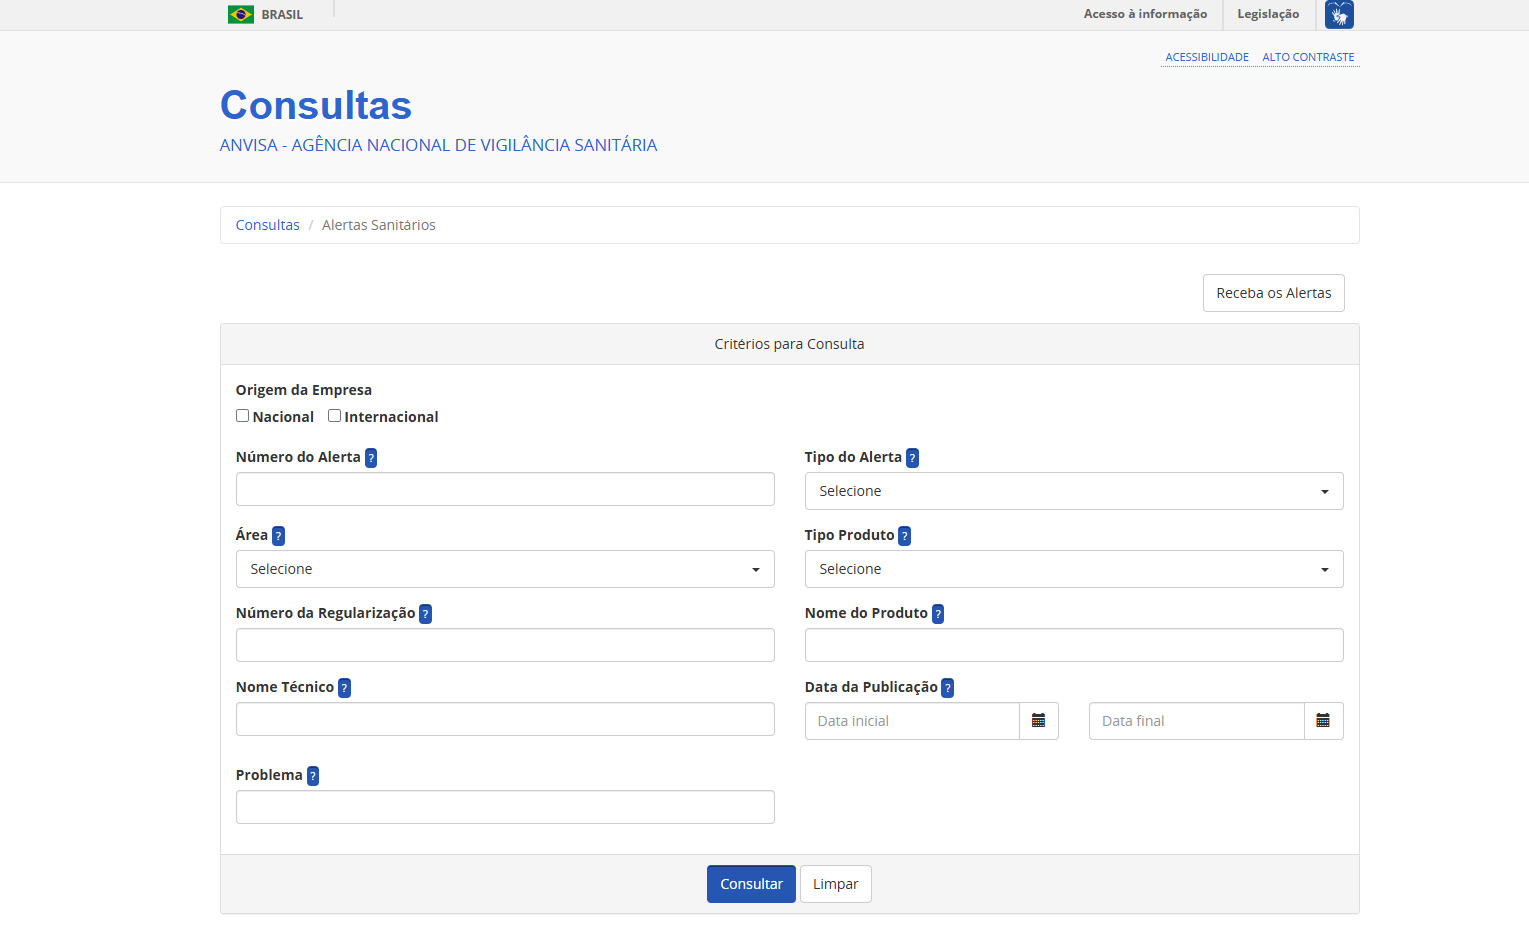
Task: Click the 'Alertas Sanitários' breadcrumb text
Action: tap(378, 225)
